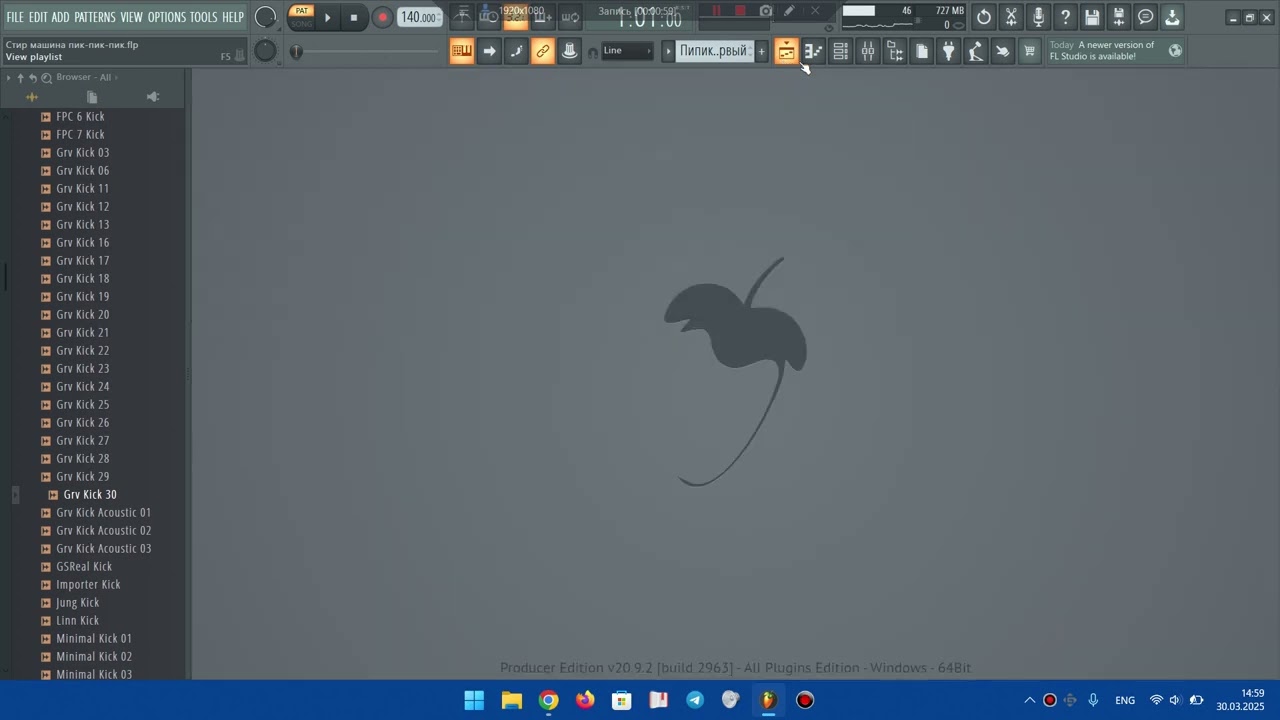Toggle typing keyboard to piano
Viewport: 1280px width, 720px height.
coord(461,51)
